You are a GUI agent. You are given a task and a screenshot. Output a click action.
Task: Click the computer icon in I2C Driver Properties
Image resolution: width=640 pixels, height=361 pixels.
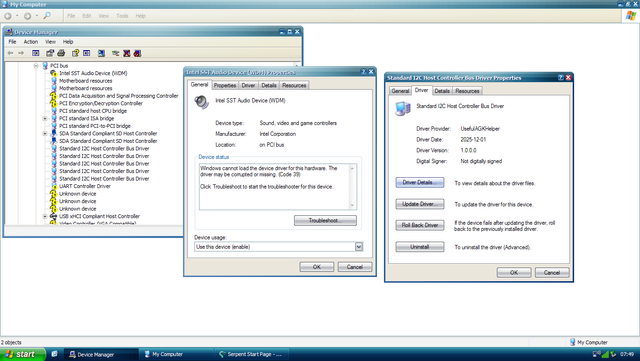402,108
